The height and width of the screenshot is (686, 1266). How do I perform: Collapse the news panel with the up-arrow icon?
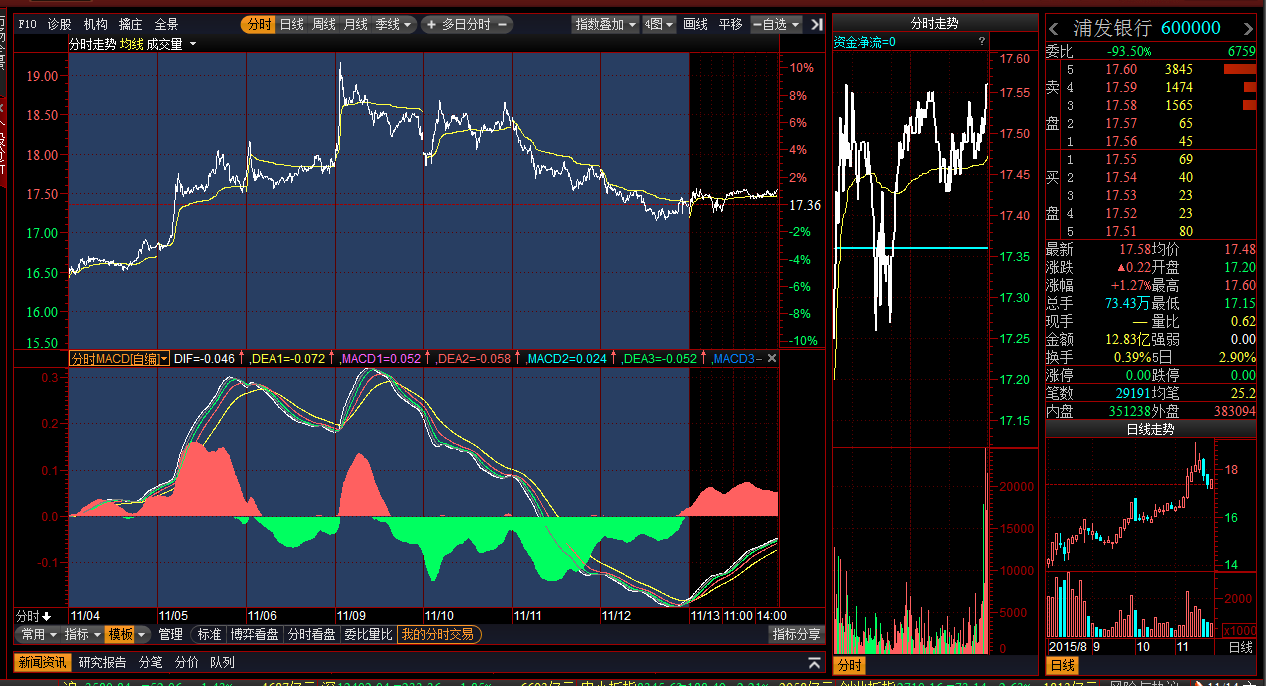(814, 663)
